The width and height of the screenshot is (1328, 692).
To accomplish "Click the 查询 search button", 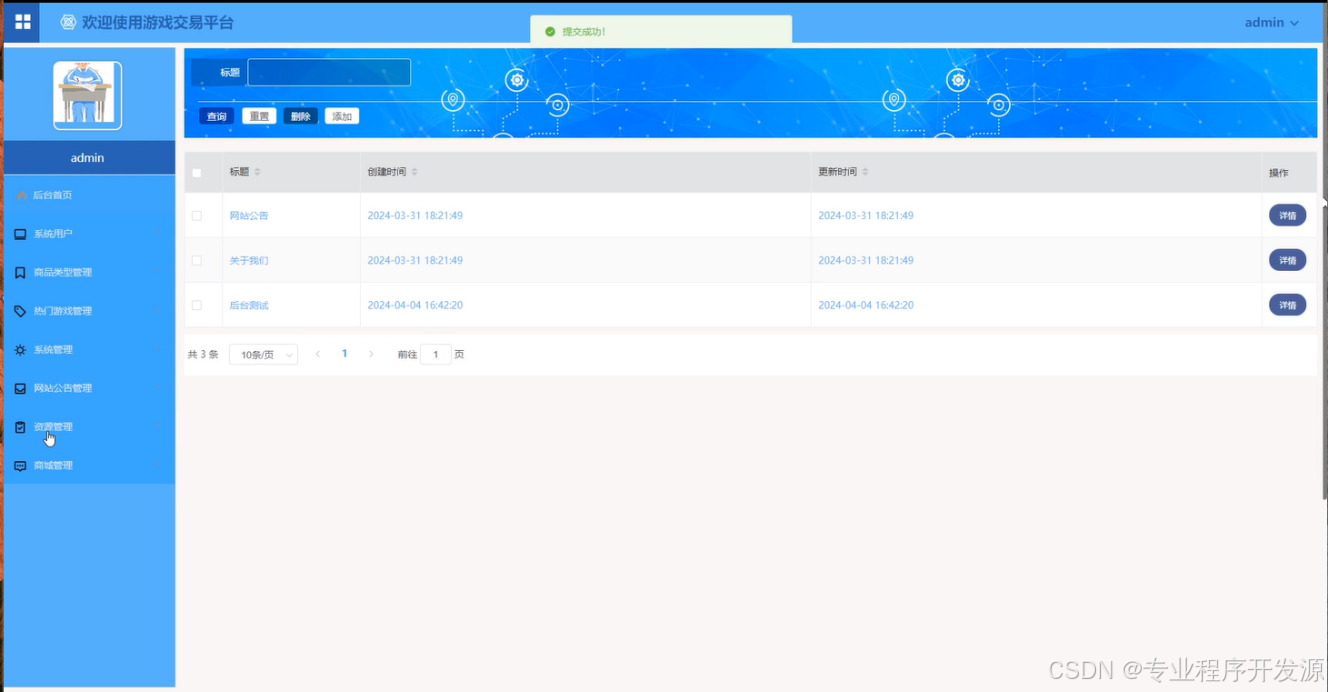I will pyautogui.click(x=216, y=116).
